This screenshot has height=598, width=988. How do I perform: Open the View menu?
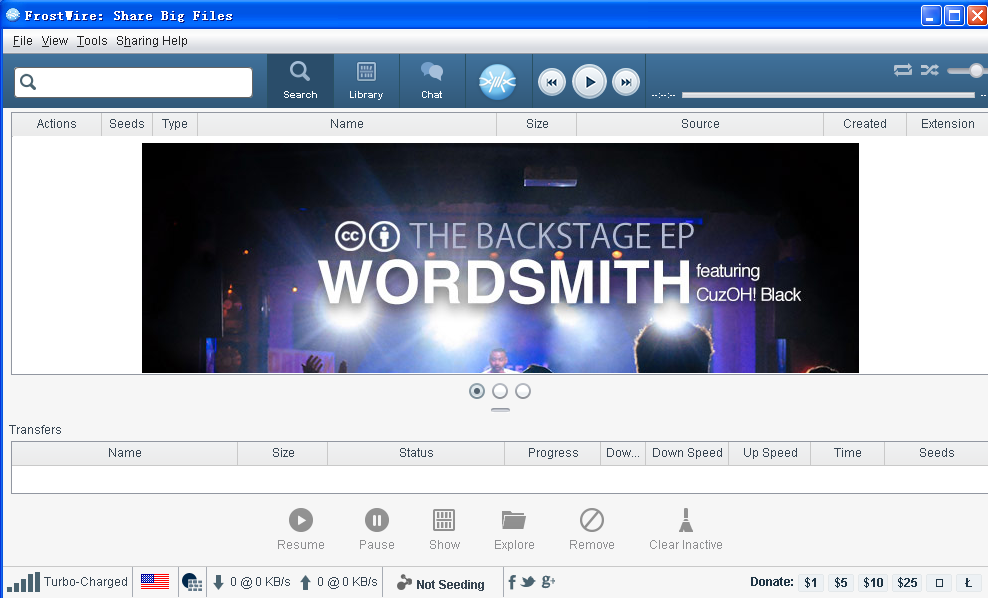[55, 41]
